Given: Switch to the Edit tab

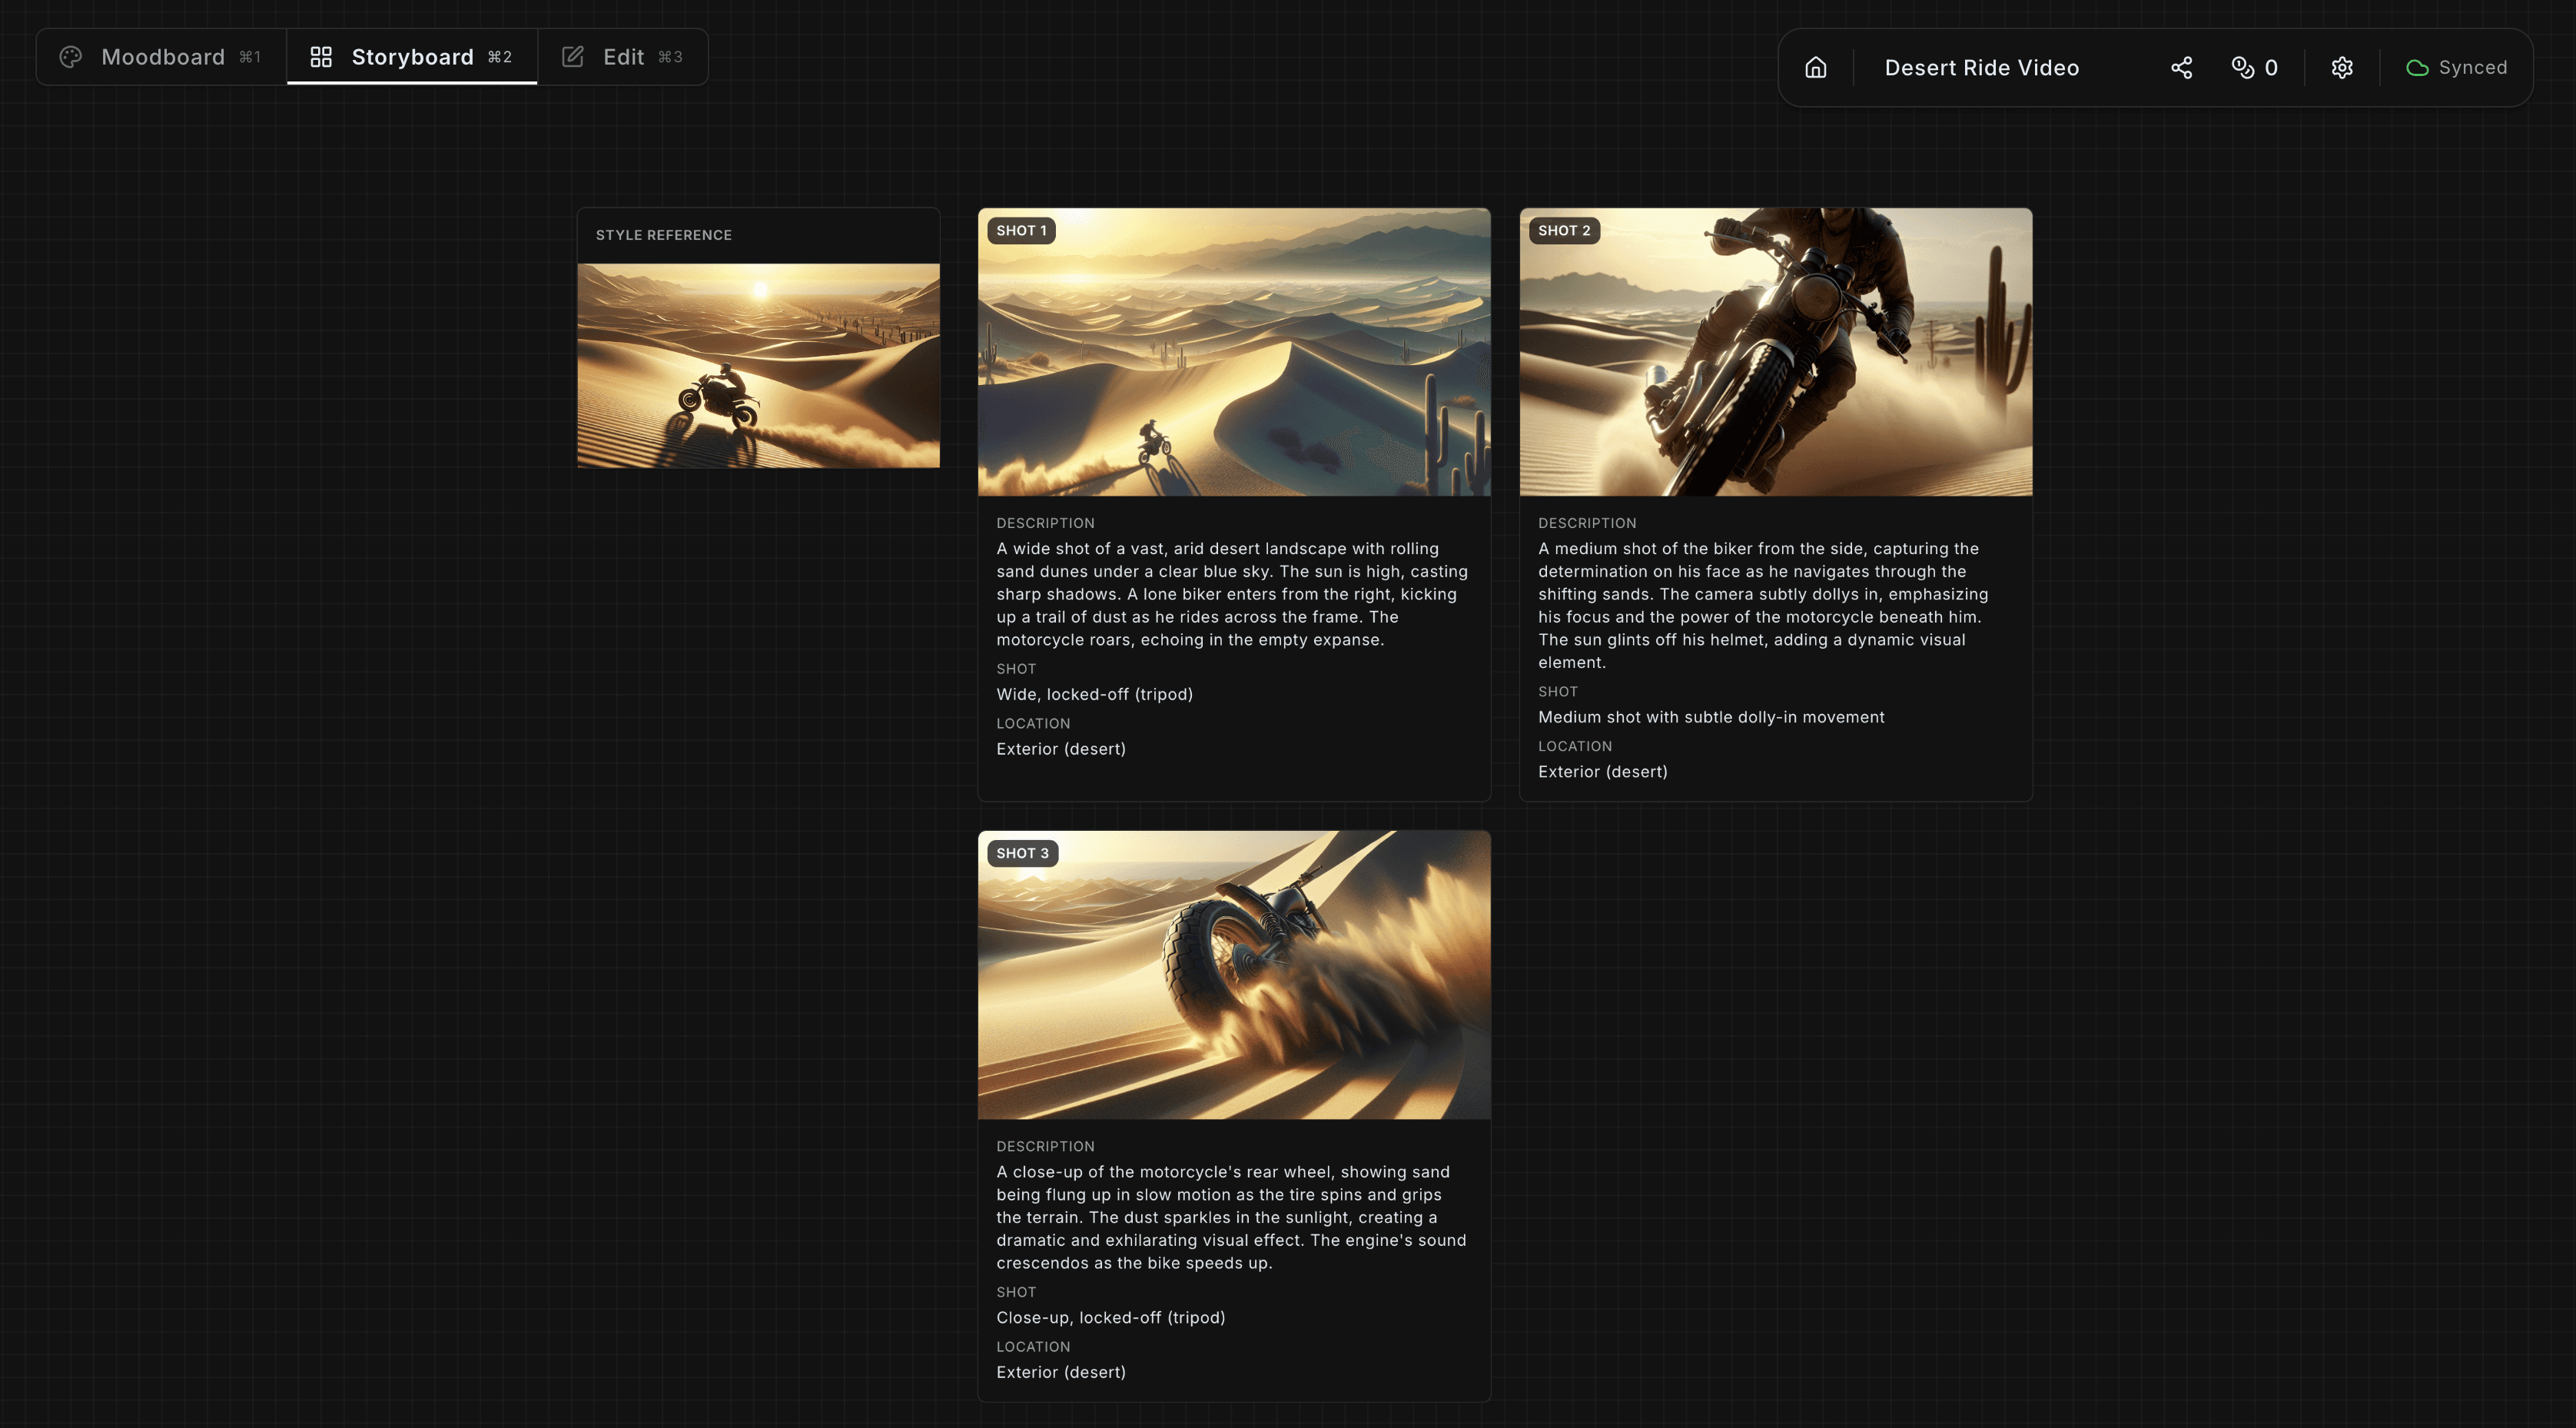Looking at the screenshot, I should pos(622,57).
